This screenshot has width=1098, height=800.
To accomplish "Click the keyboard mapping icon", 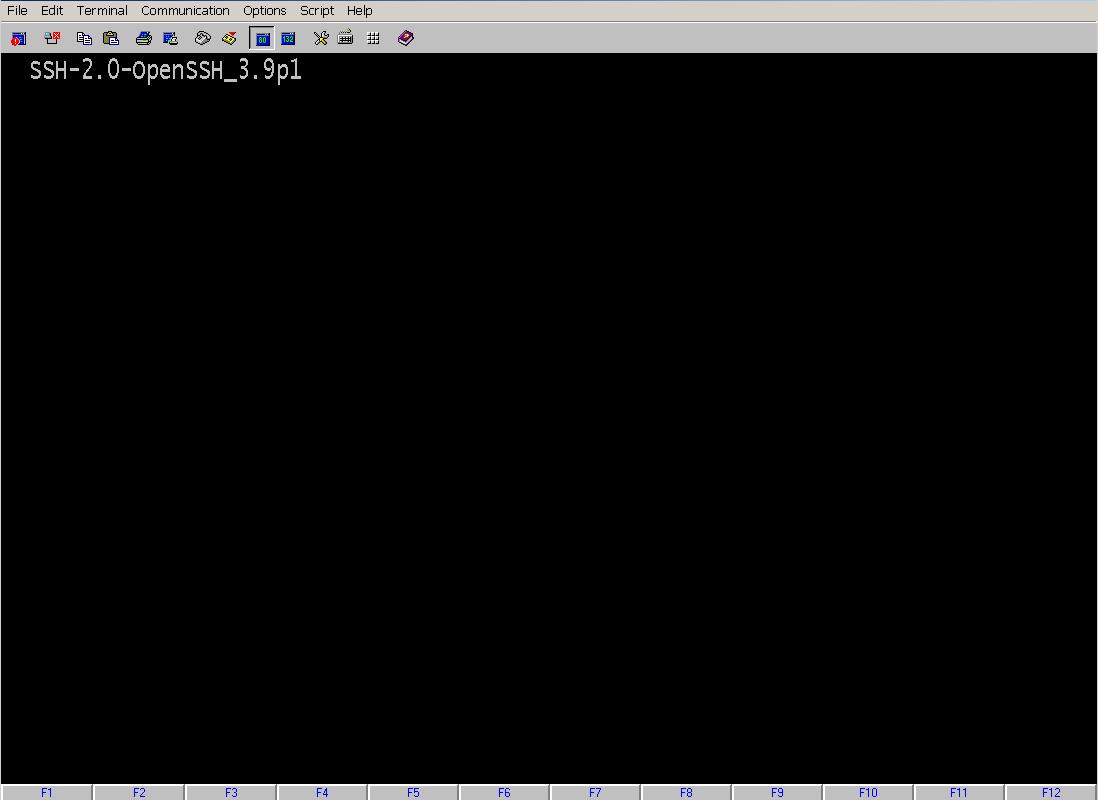I will point(346,39).
